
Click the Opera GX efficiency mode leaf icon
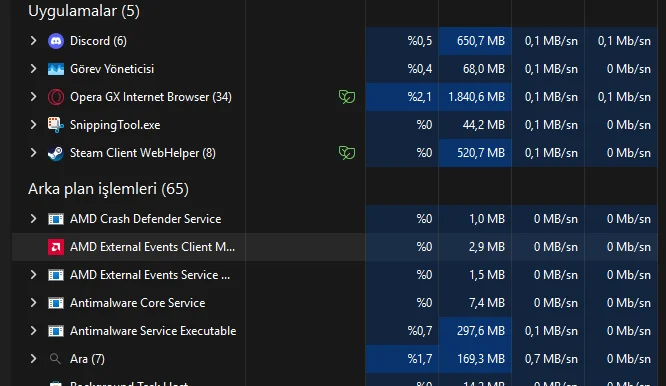(347, 97)
